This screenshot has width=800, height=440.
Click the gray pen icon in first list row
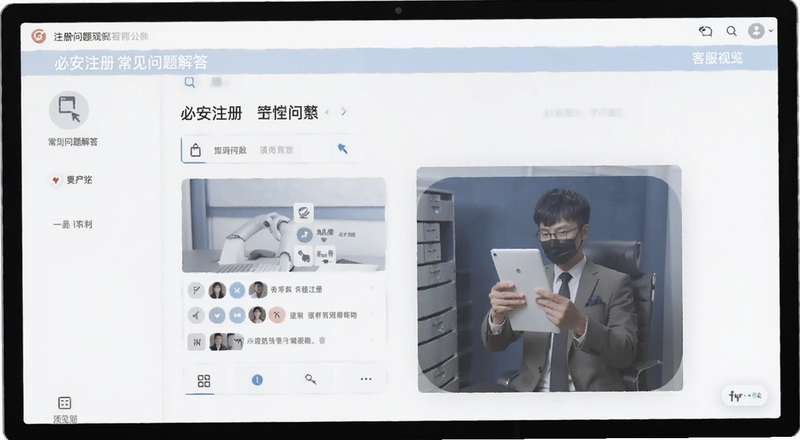196,290
